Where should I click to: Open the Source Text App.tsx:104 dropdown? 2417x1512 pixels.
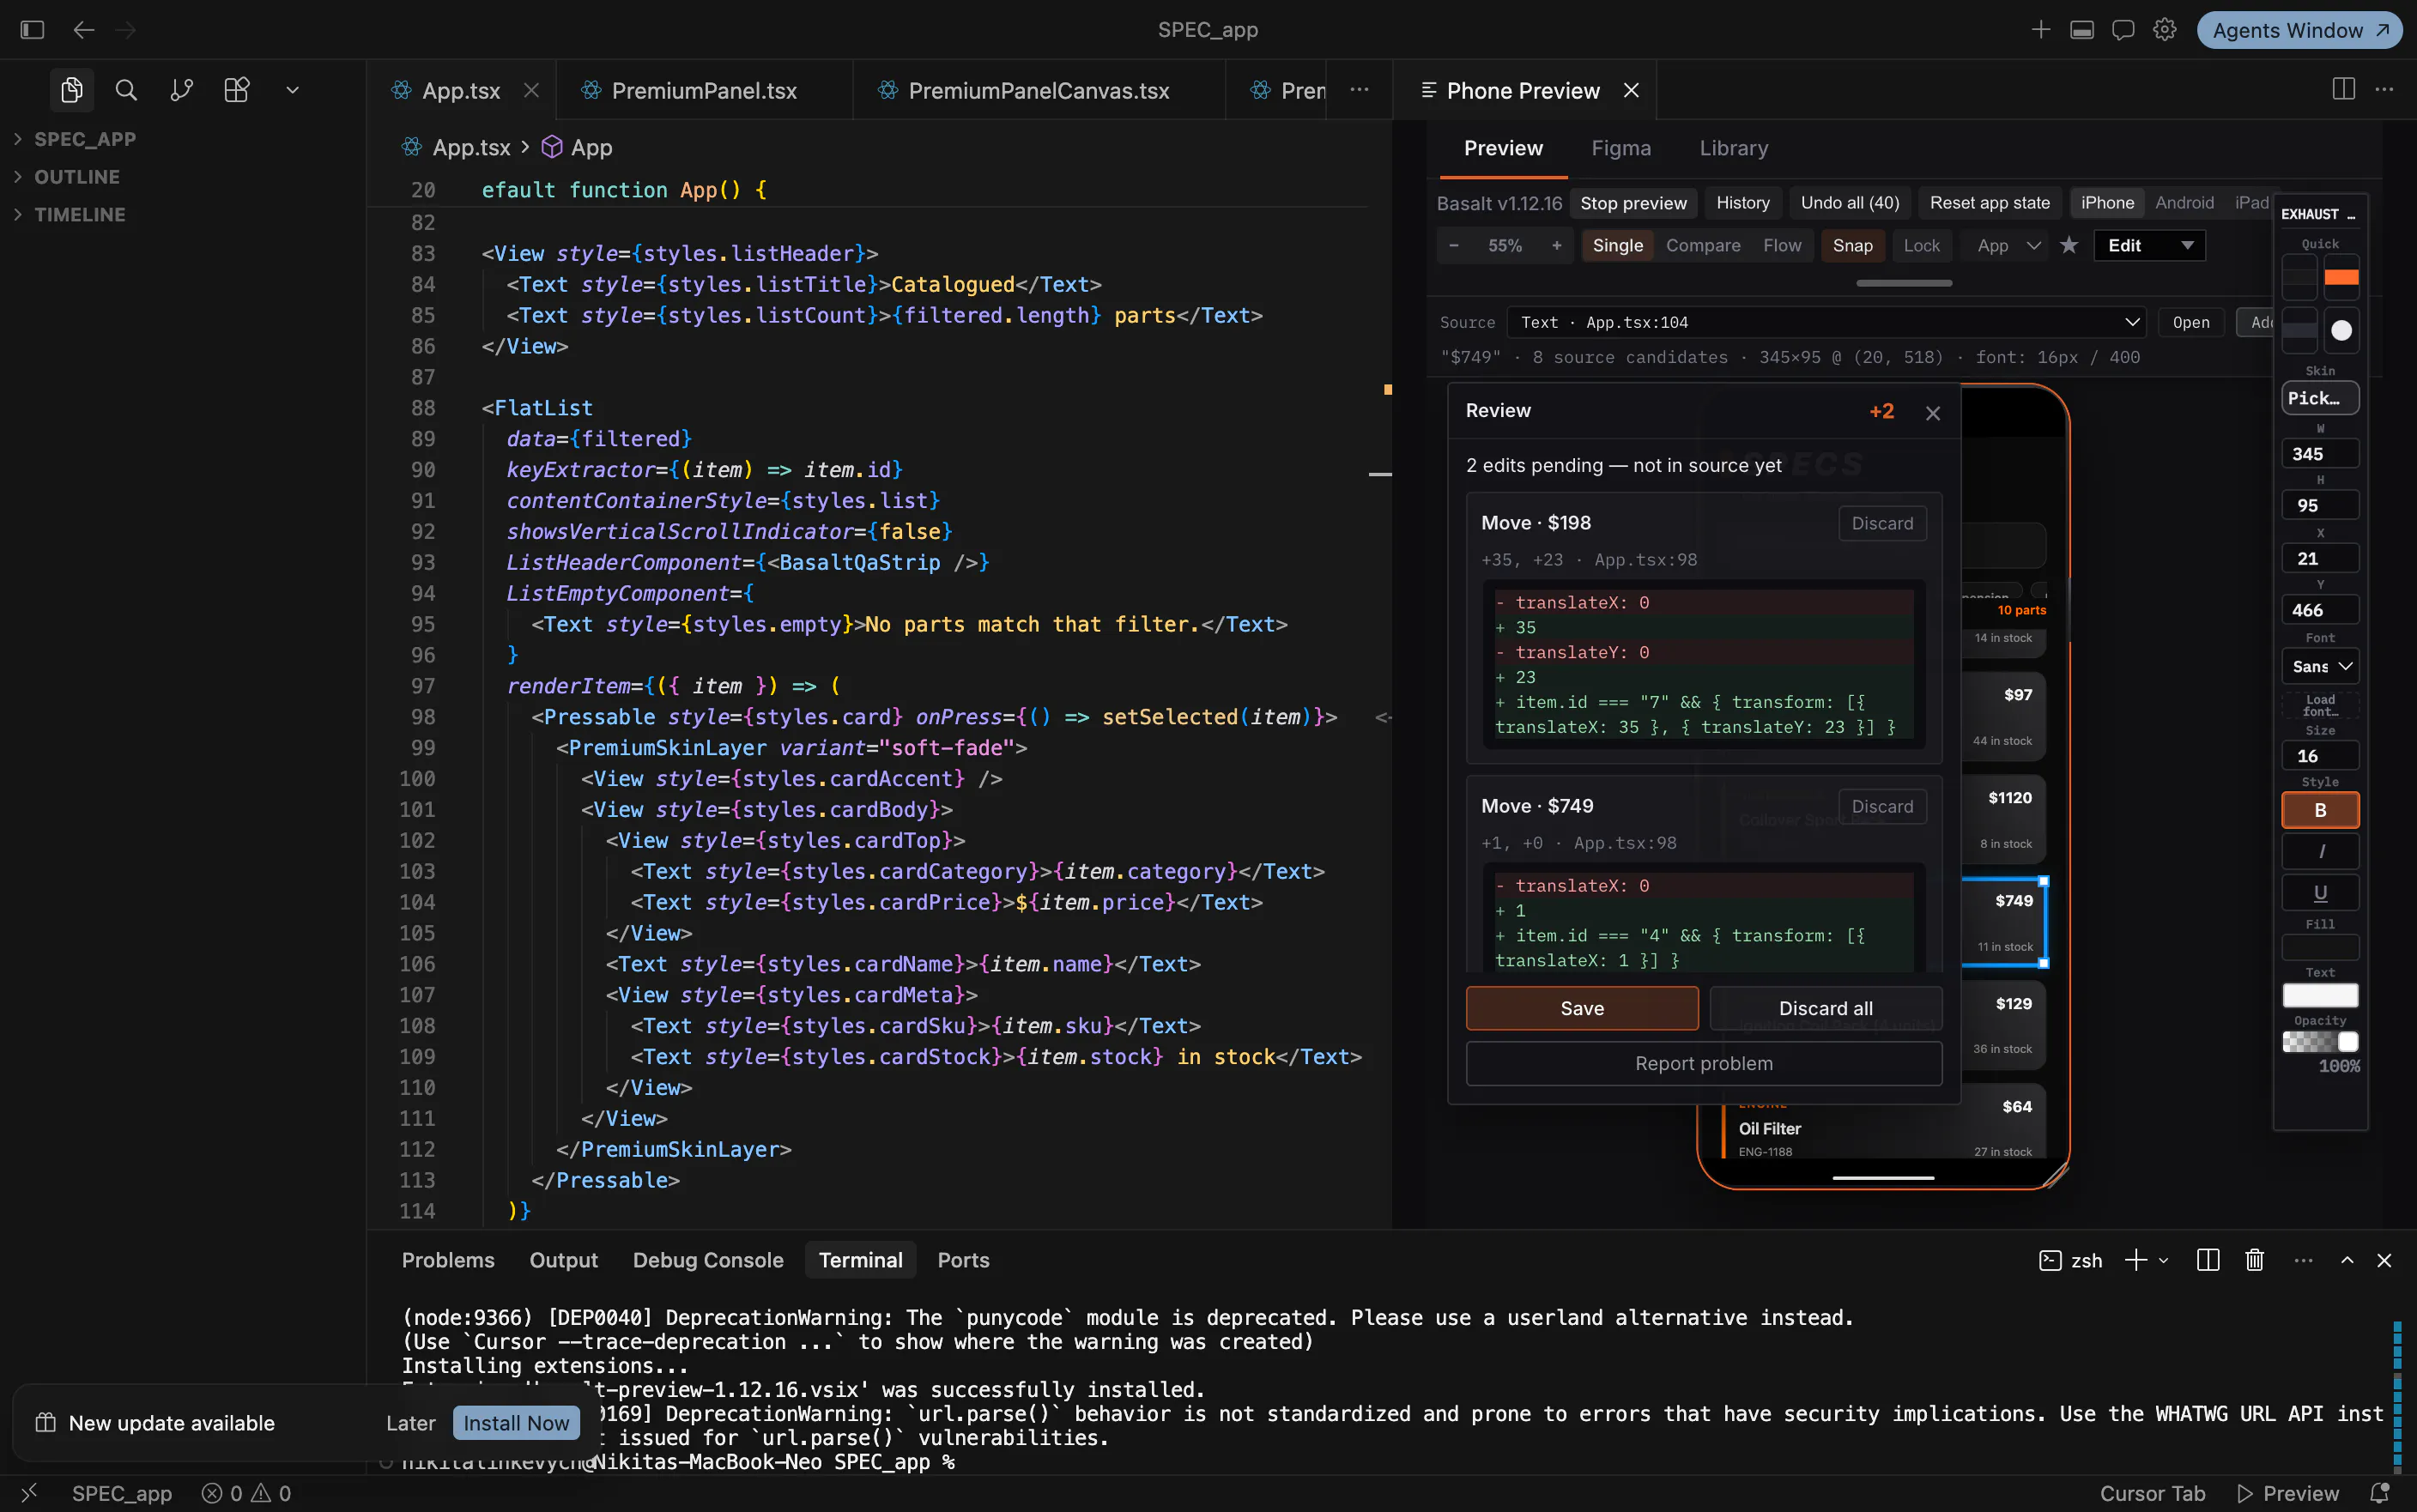click(1826, 322)
